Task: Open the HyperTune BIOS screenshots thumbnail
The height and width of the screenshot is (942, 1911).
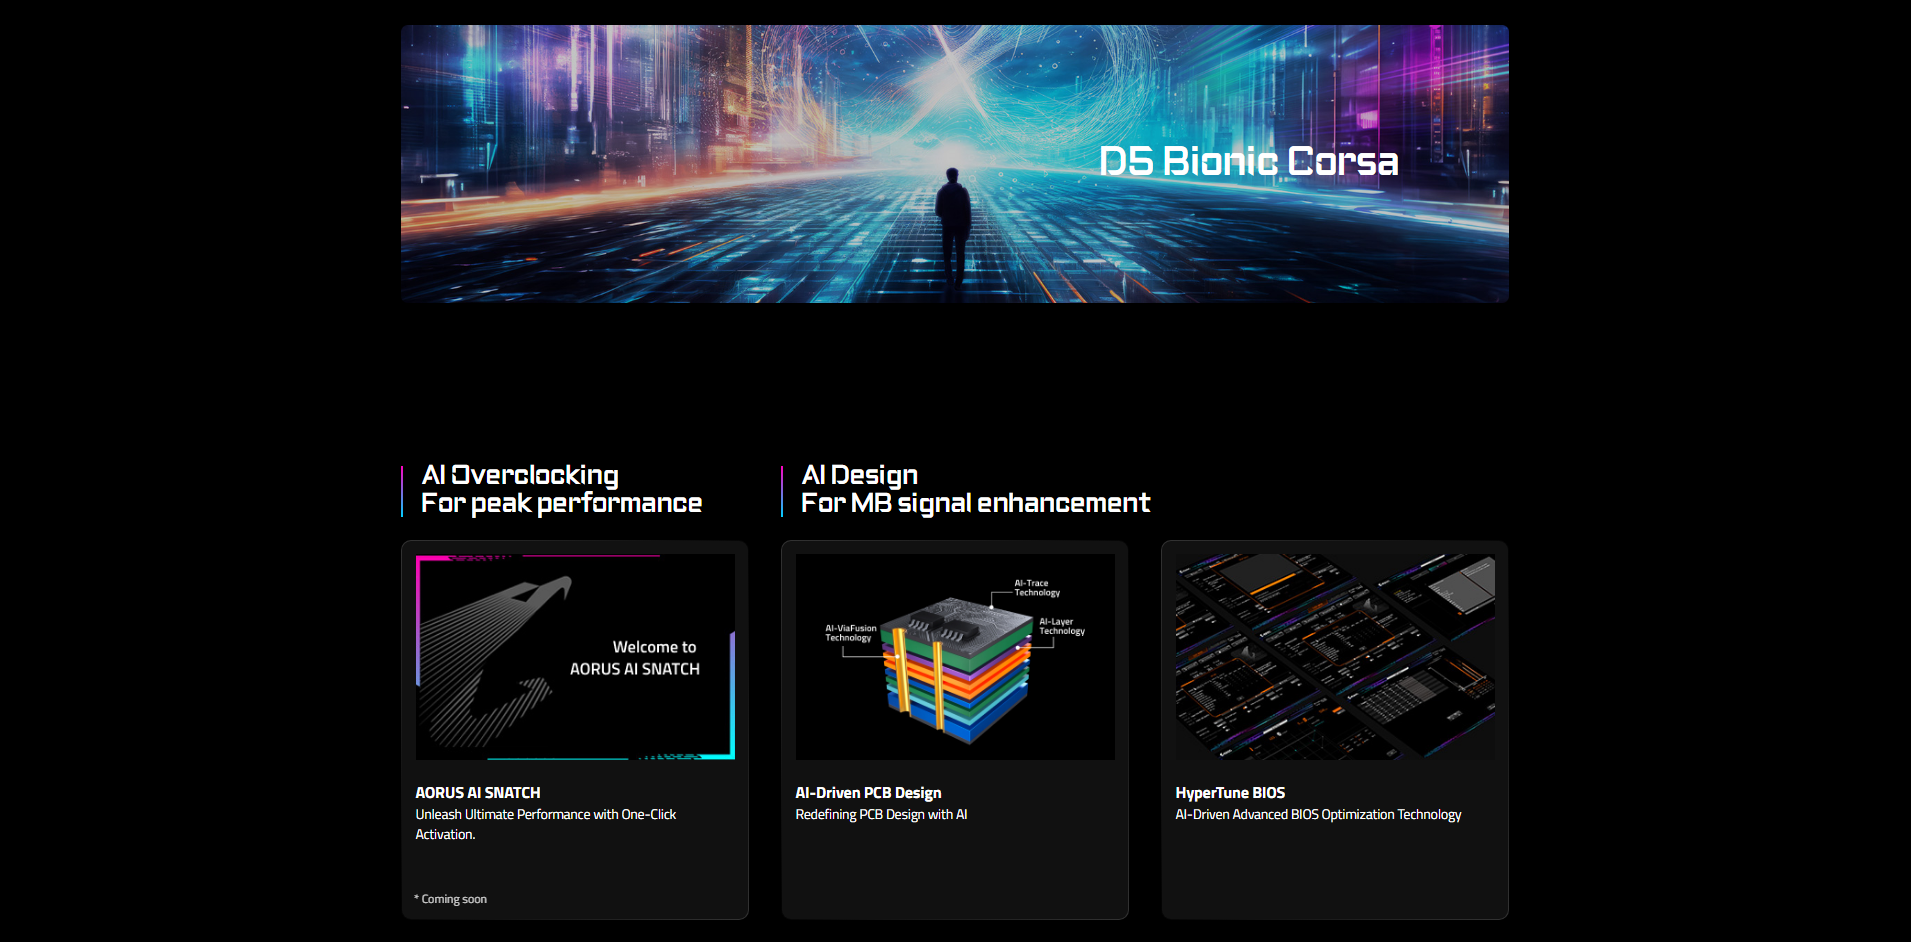Action: click(1335, 657)
